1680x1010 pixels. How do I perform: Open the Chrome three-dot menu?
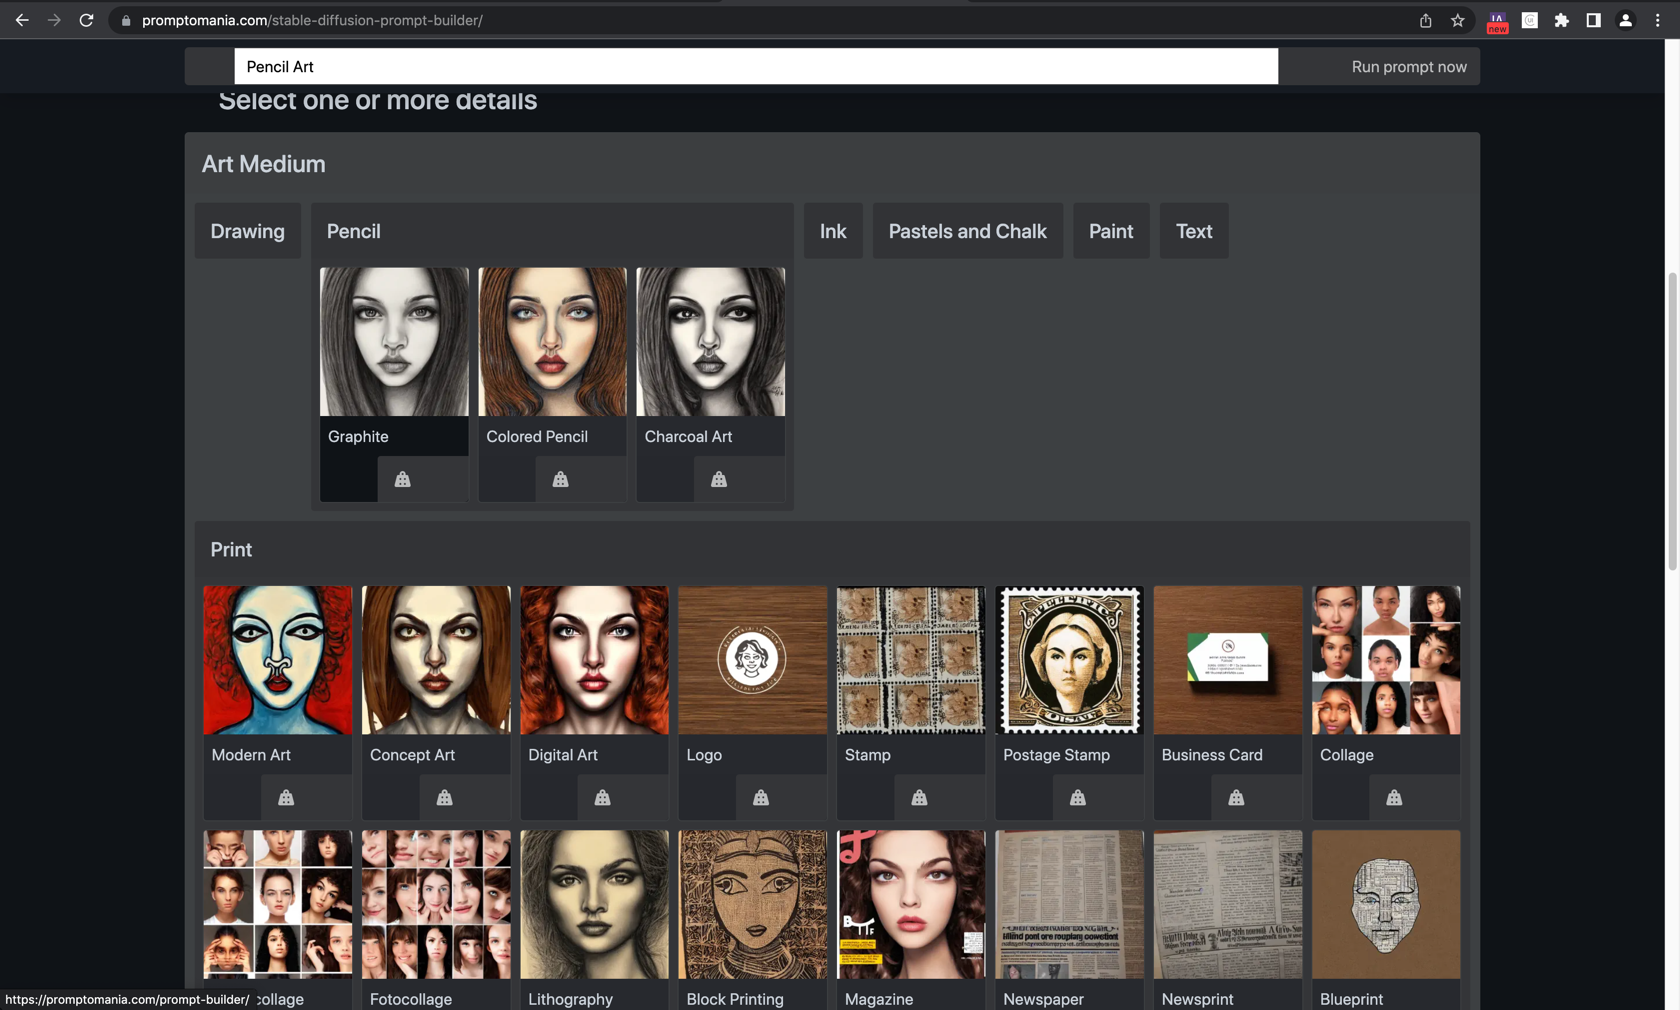click(x=1657, y=20)
